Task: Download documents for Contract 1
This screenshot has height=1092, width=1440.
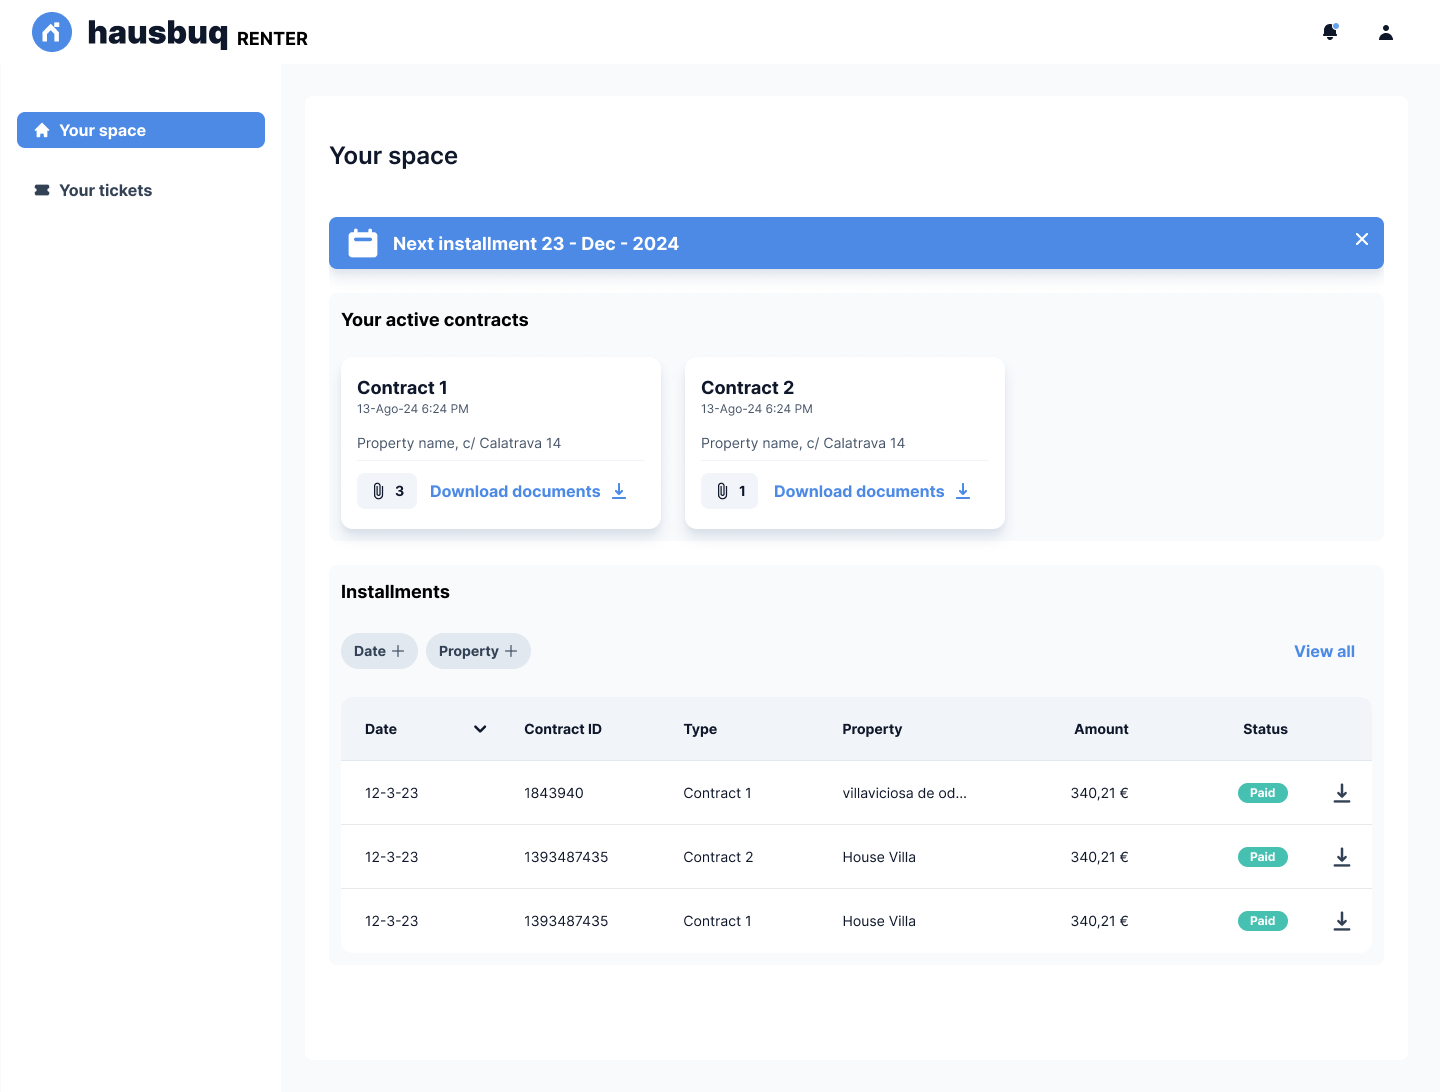Action: 527,491
